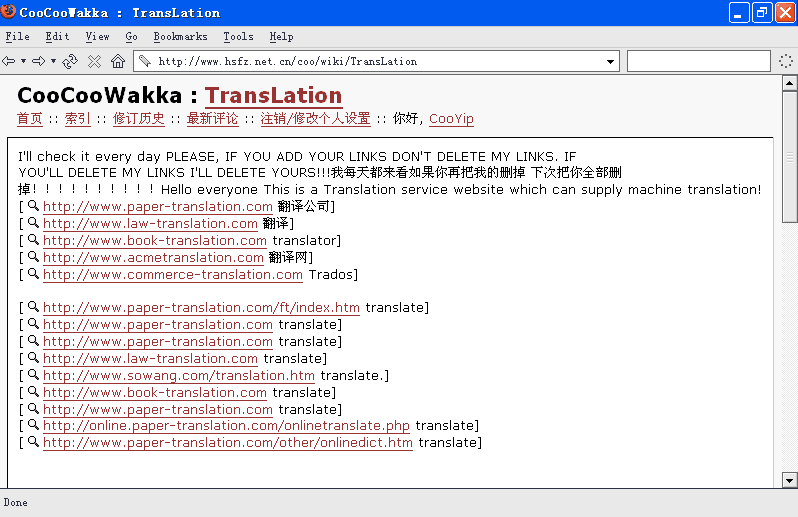Reload the page with the refresh icon
The width and height of the screenshot is (798, 517).
70,62
